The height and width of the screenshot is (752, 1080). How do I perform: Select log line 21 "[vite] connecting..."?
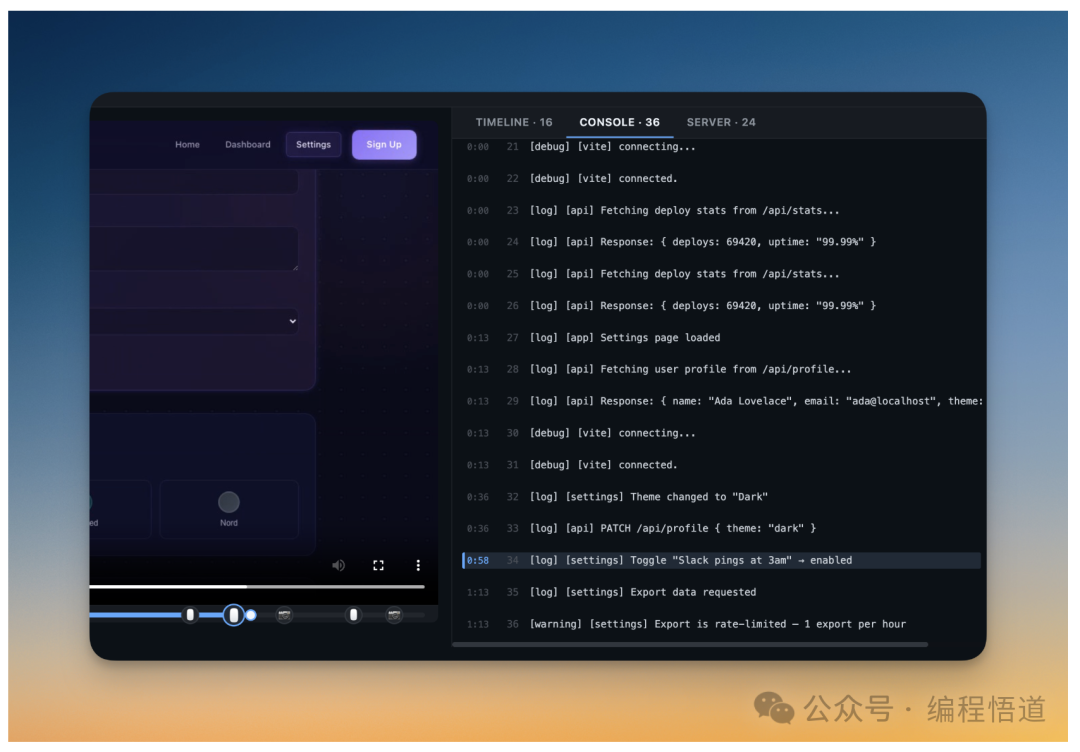tap(721, 147)
